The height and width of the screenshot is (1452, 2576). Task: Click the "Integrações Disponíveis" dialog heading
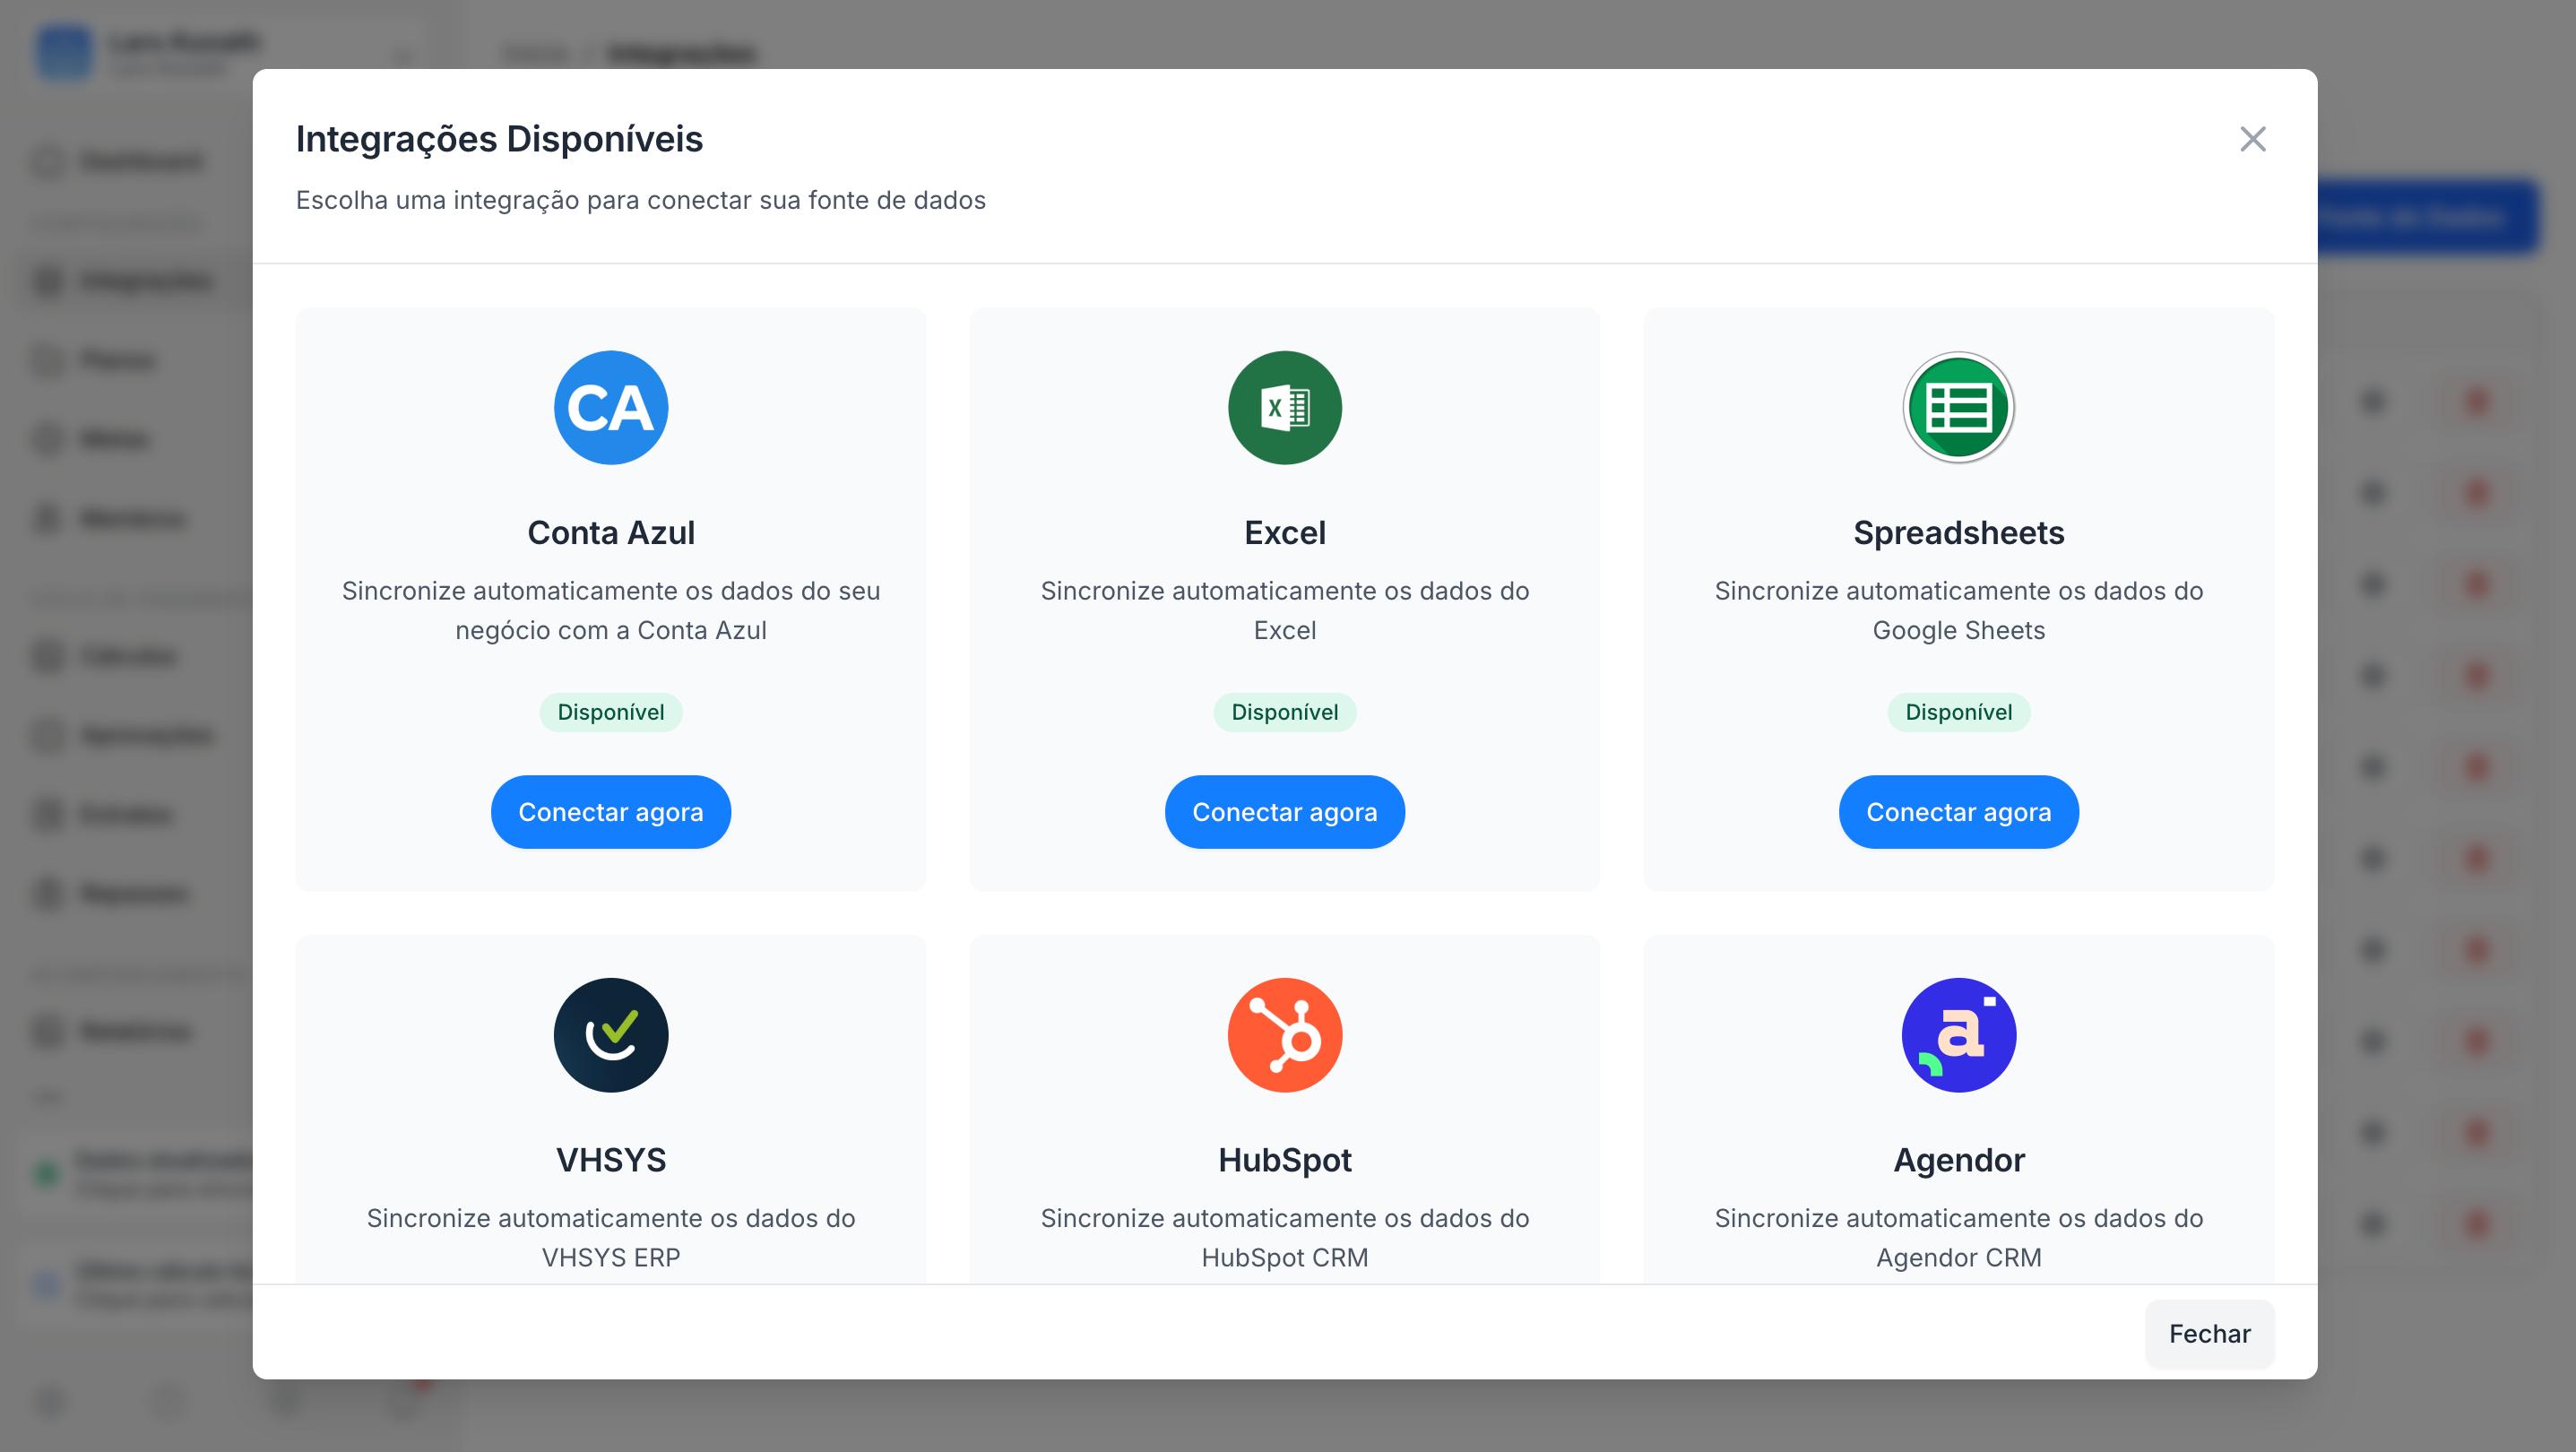point(499,139)
